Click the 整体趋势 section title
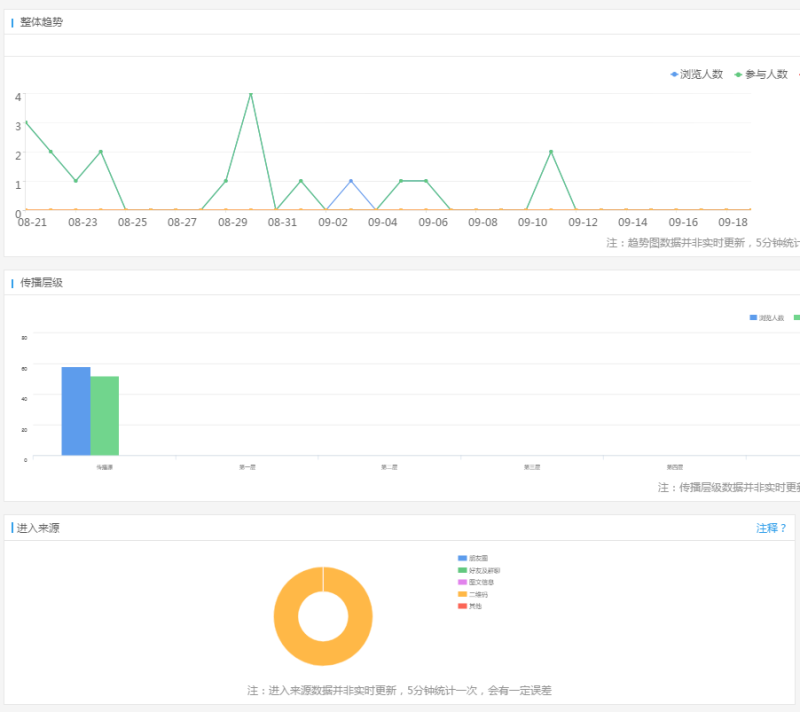Screen dimensions: 800x712 (x=41, y=22)
